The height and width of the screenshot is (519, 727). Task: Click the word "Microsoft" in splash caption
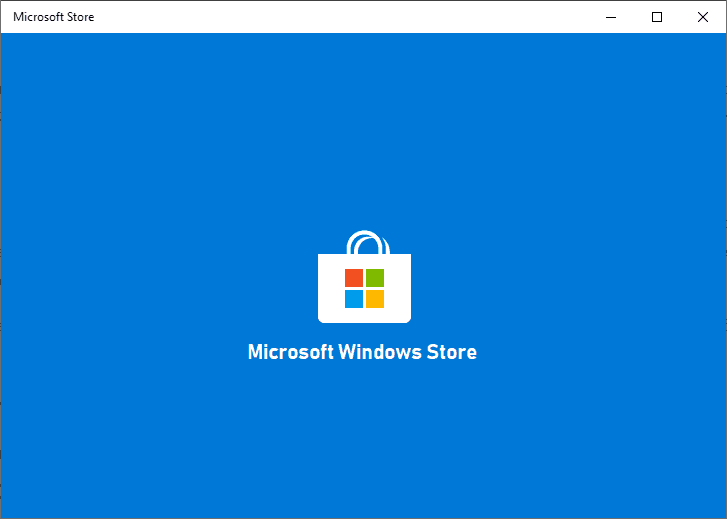290,352
